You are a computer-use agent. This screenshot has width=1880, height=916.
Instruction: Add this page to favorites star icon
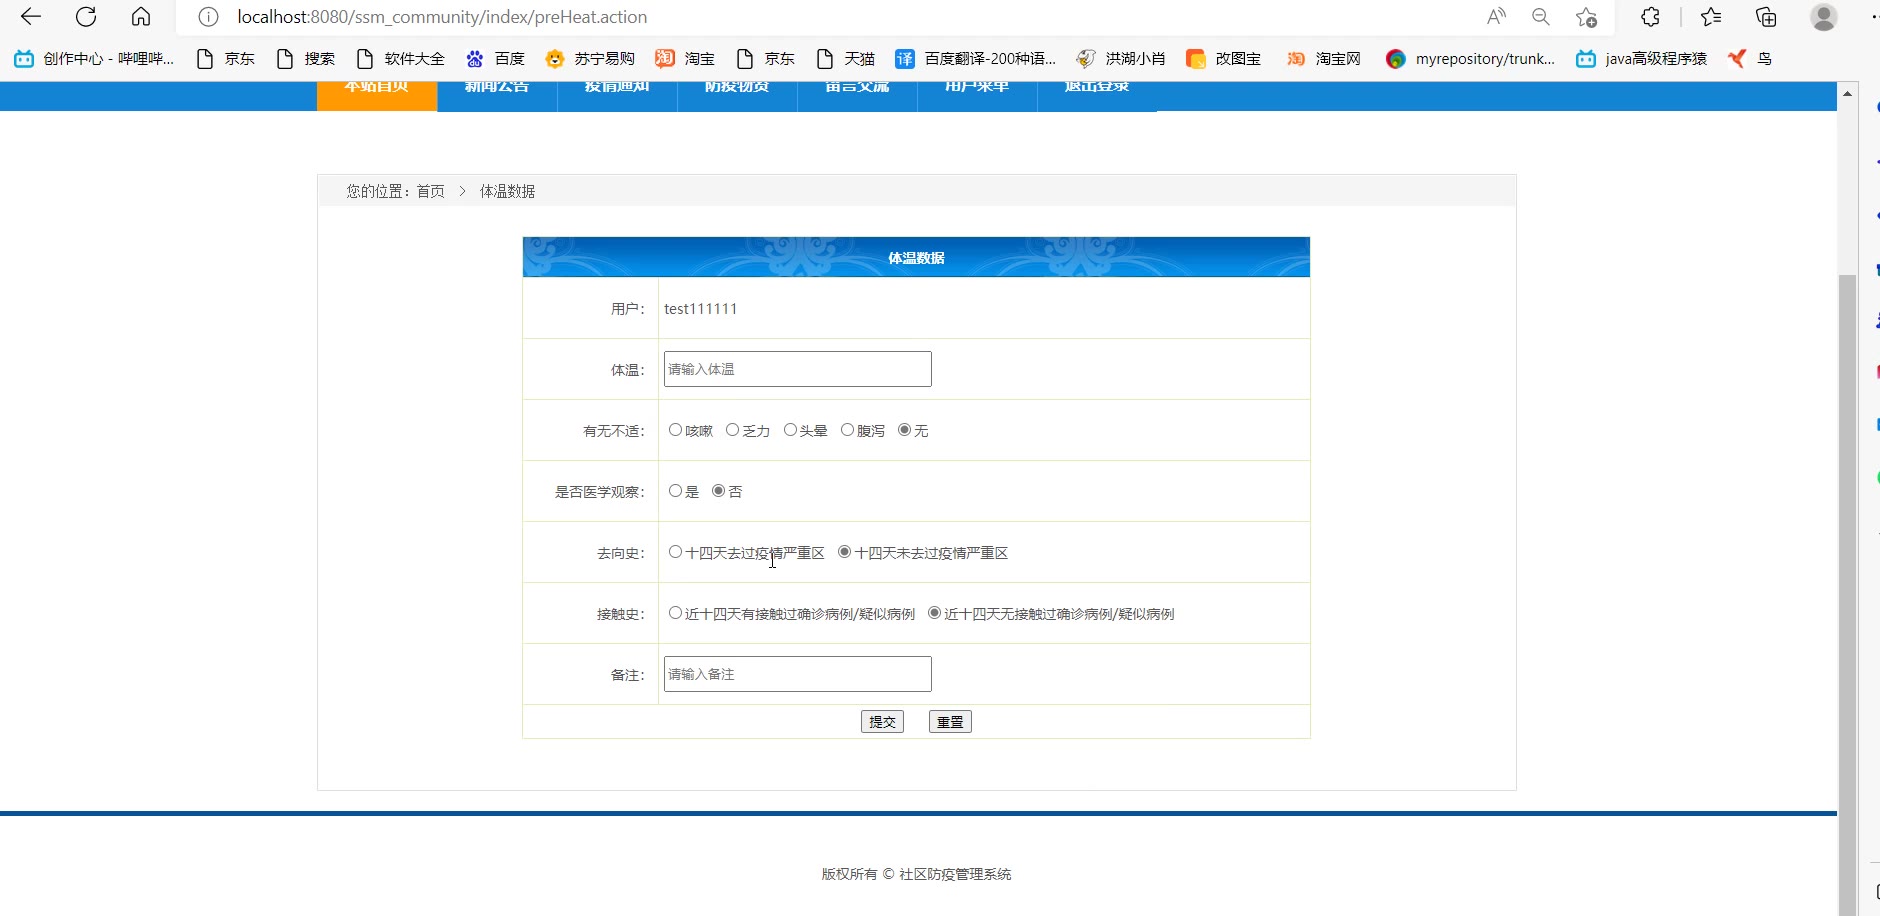tap(1586, 17)
